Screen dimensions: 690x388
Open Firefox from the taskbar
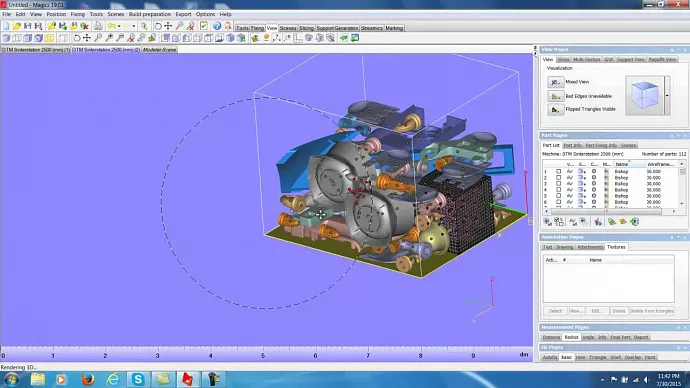(x=88, y=379)
